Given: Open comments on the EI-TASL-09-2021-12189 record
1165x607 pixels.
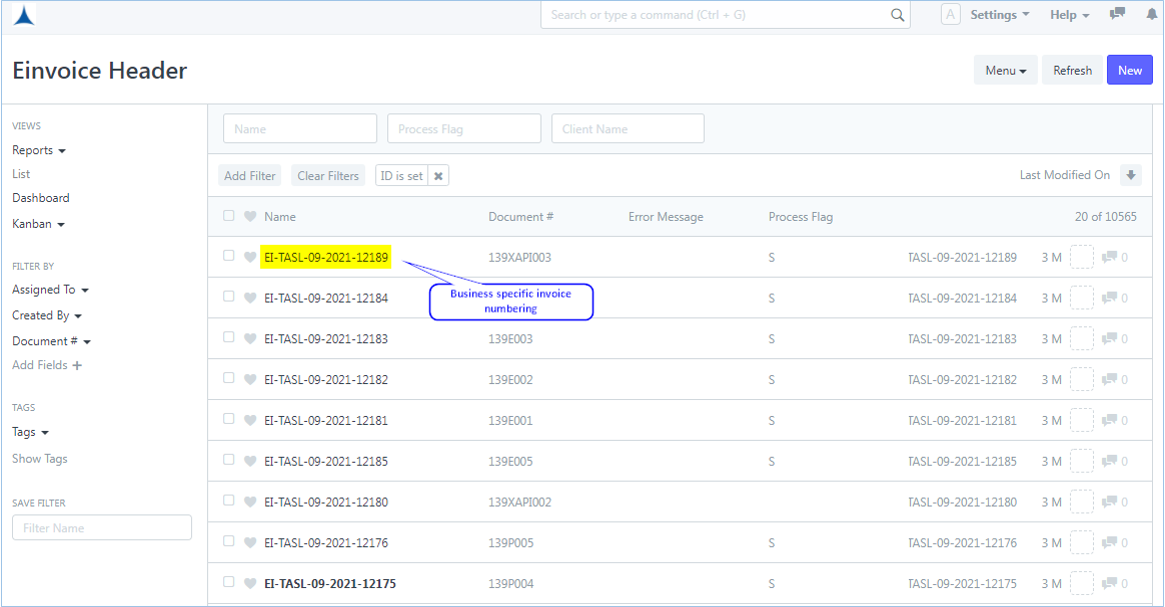Looking at the screenshot, I should click(1112, 256).
